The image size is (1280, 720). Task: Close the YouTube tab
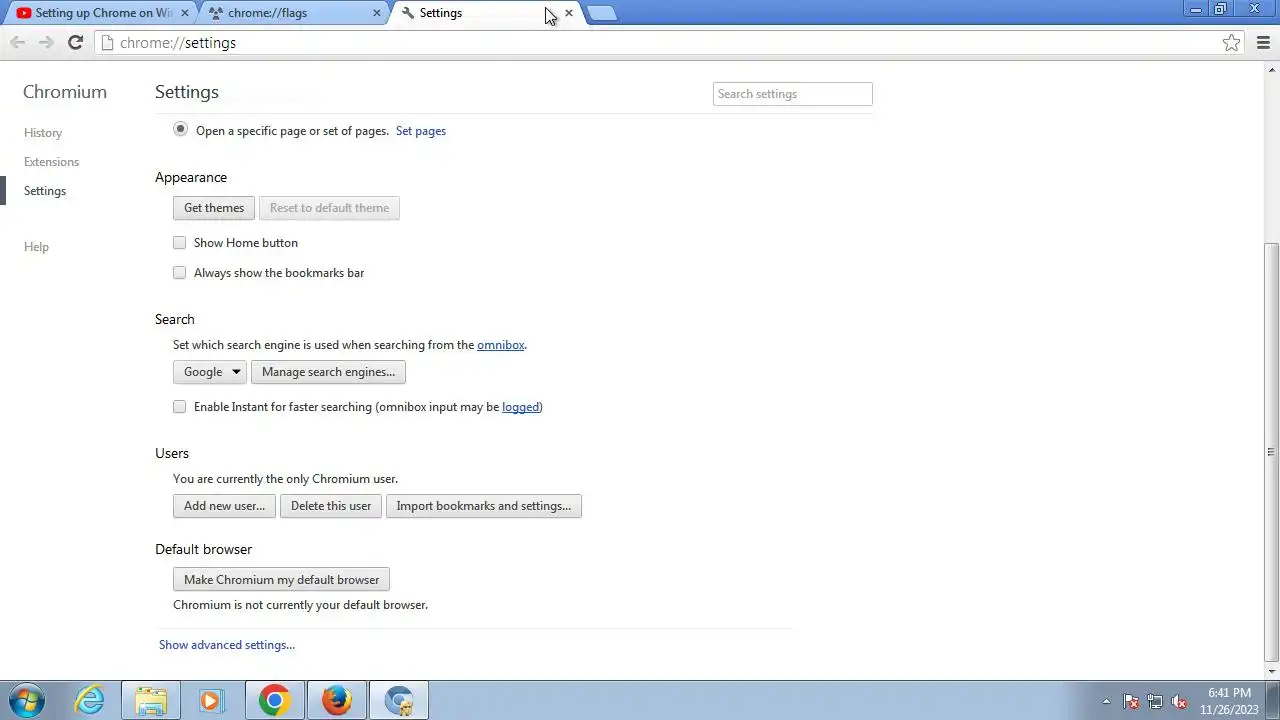point(184,13)
